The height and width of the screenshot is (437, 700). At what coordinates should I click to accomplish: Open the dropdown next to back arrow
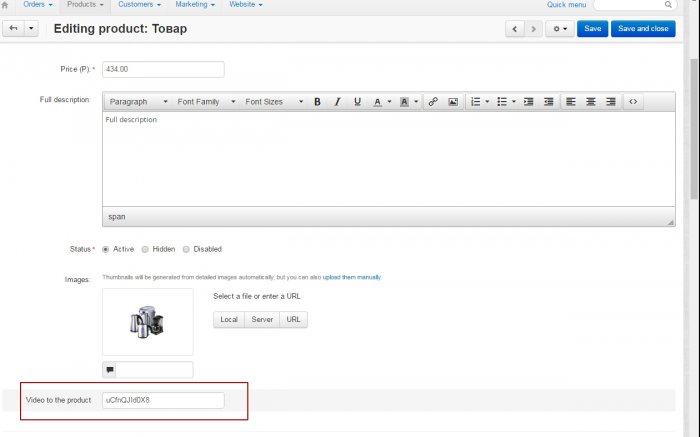point(31,29)
